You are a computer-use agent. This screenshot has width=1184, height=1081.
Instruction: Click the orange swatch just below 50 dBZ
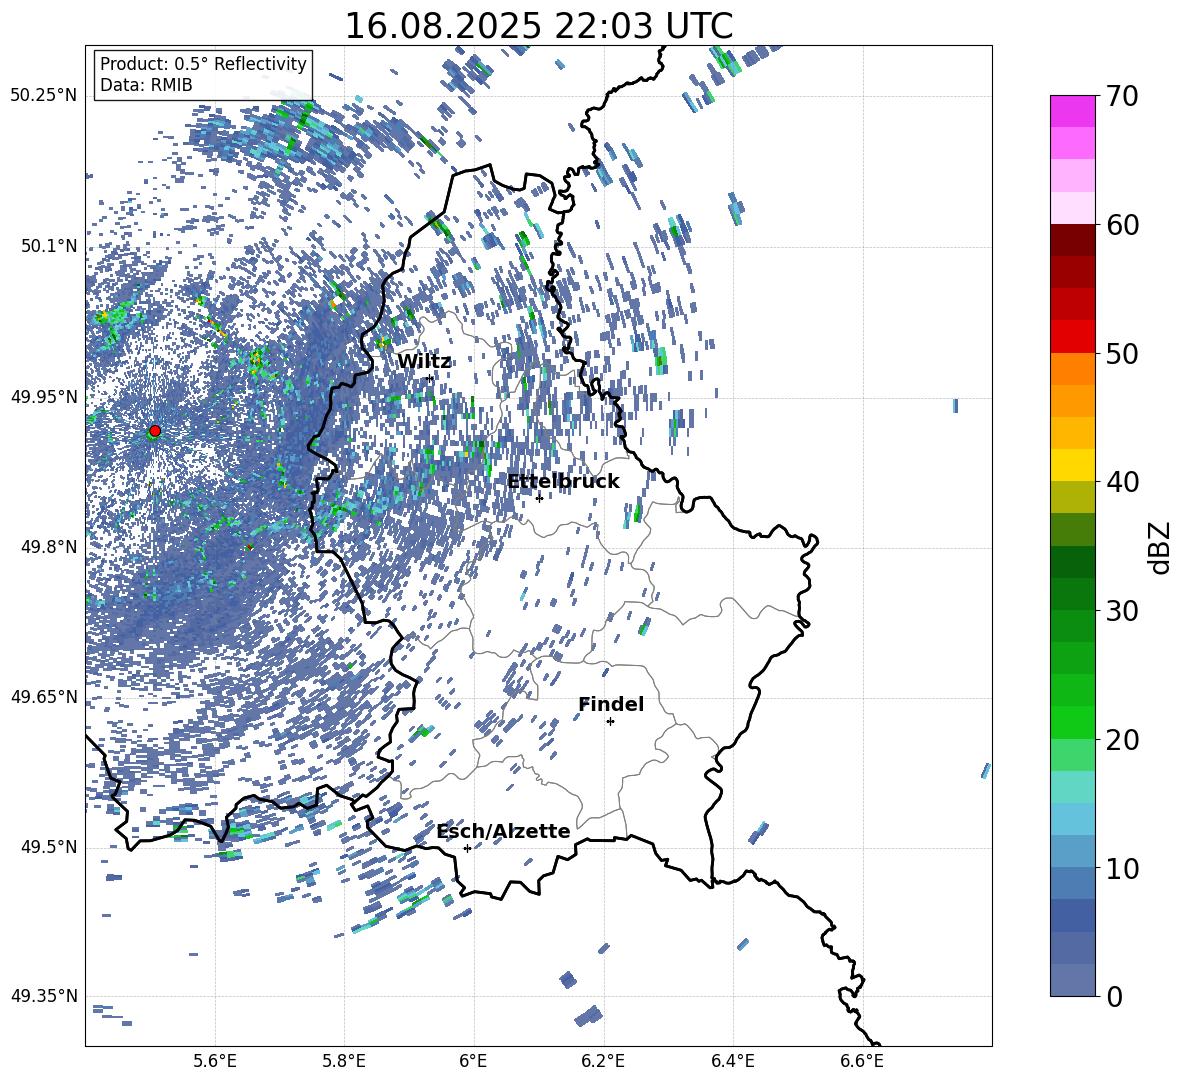tap(1073, 368)
